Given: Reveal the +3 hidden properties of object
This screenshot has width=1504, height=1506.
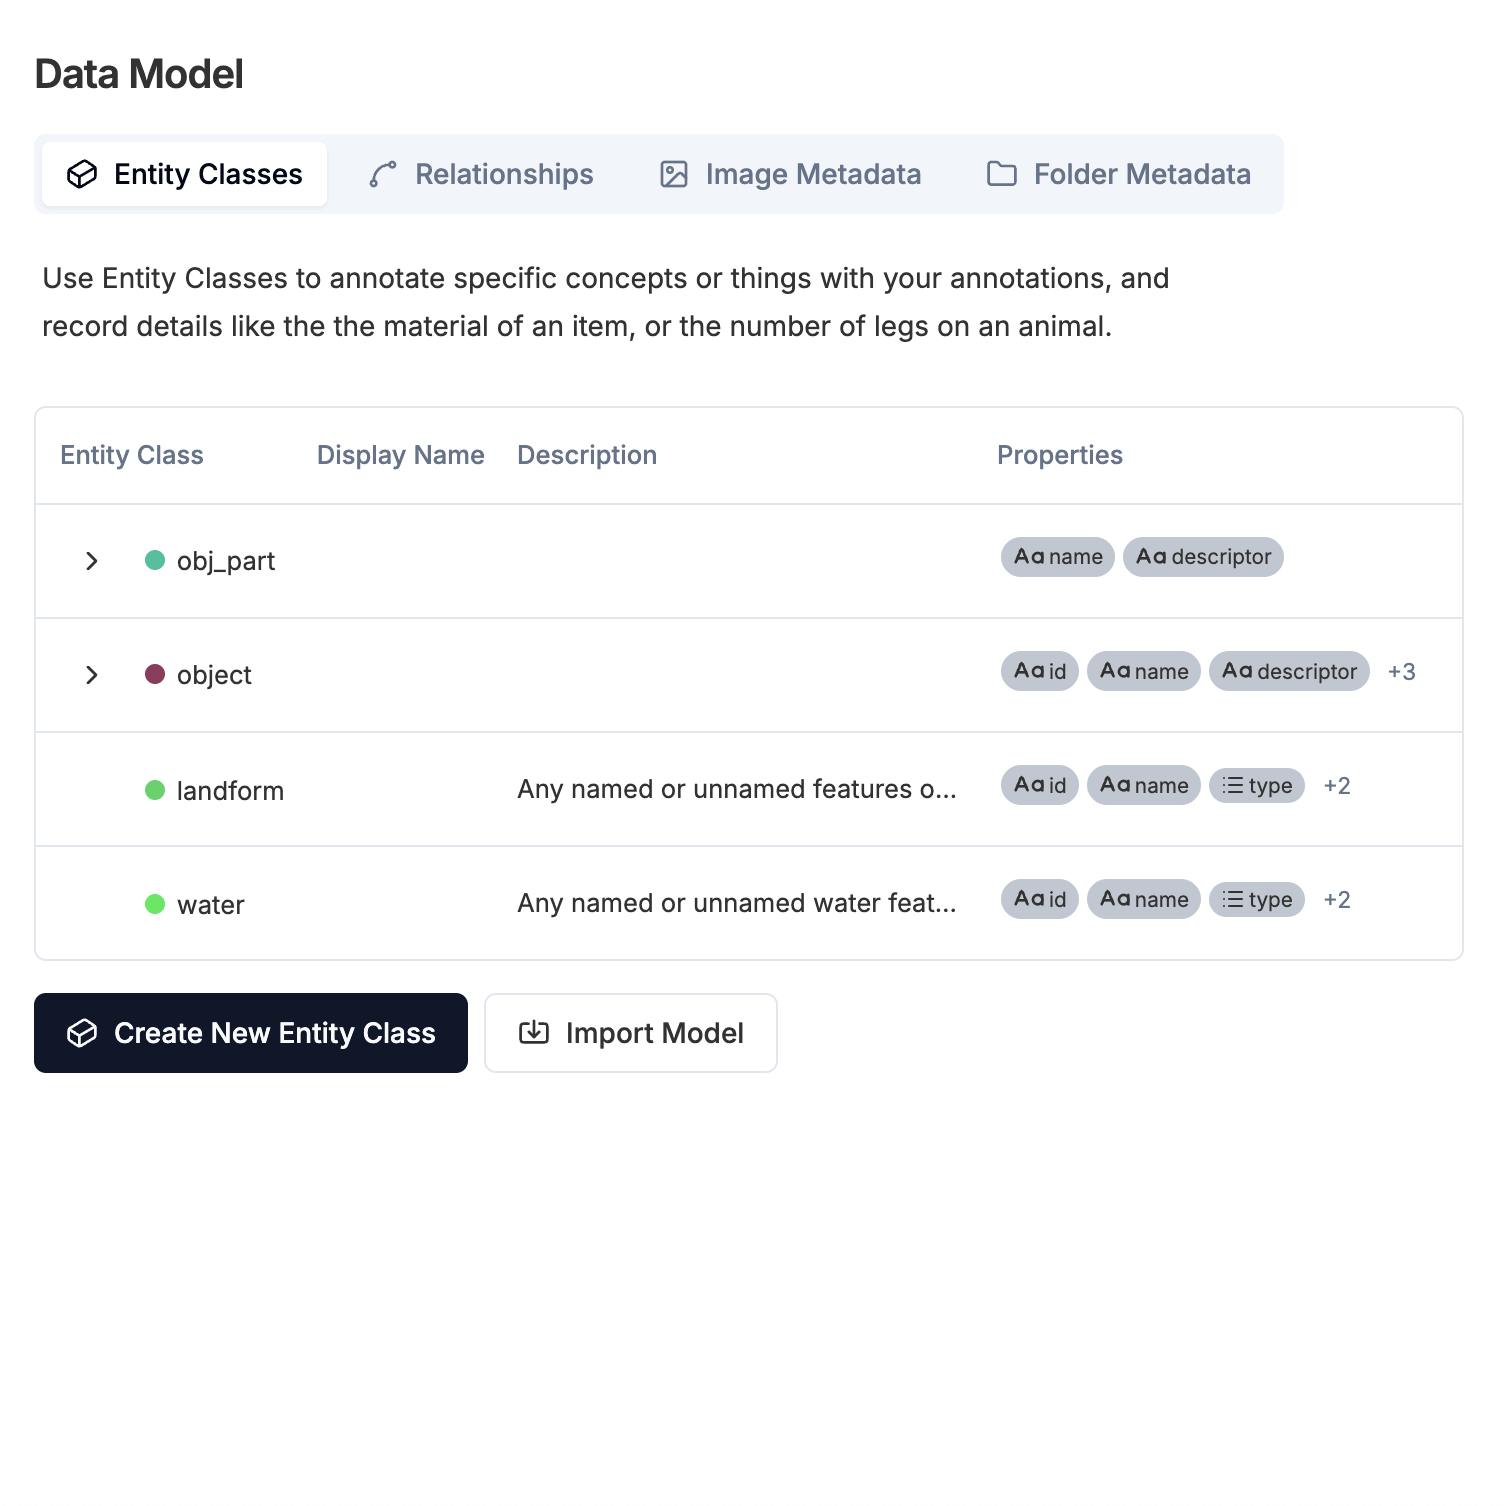Looking at the screenshot, I should pyautogui.click(x=1401, y=671).
